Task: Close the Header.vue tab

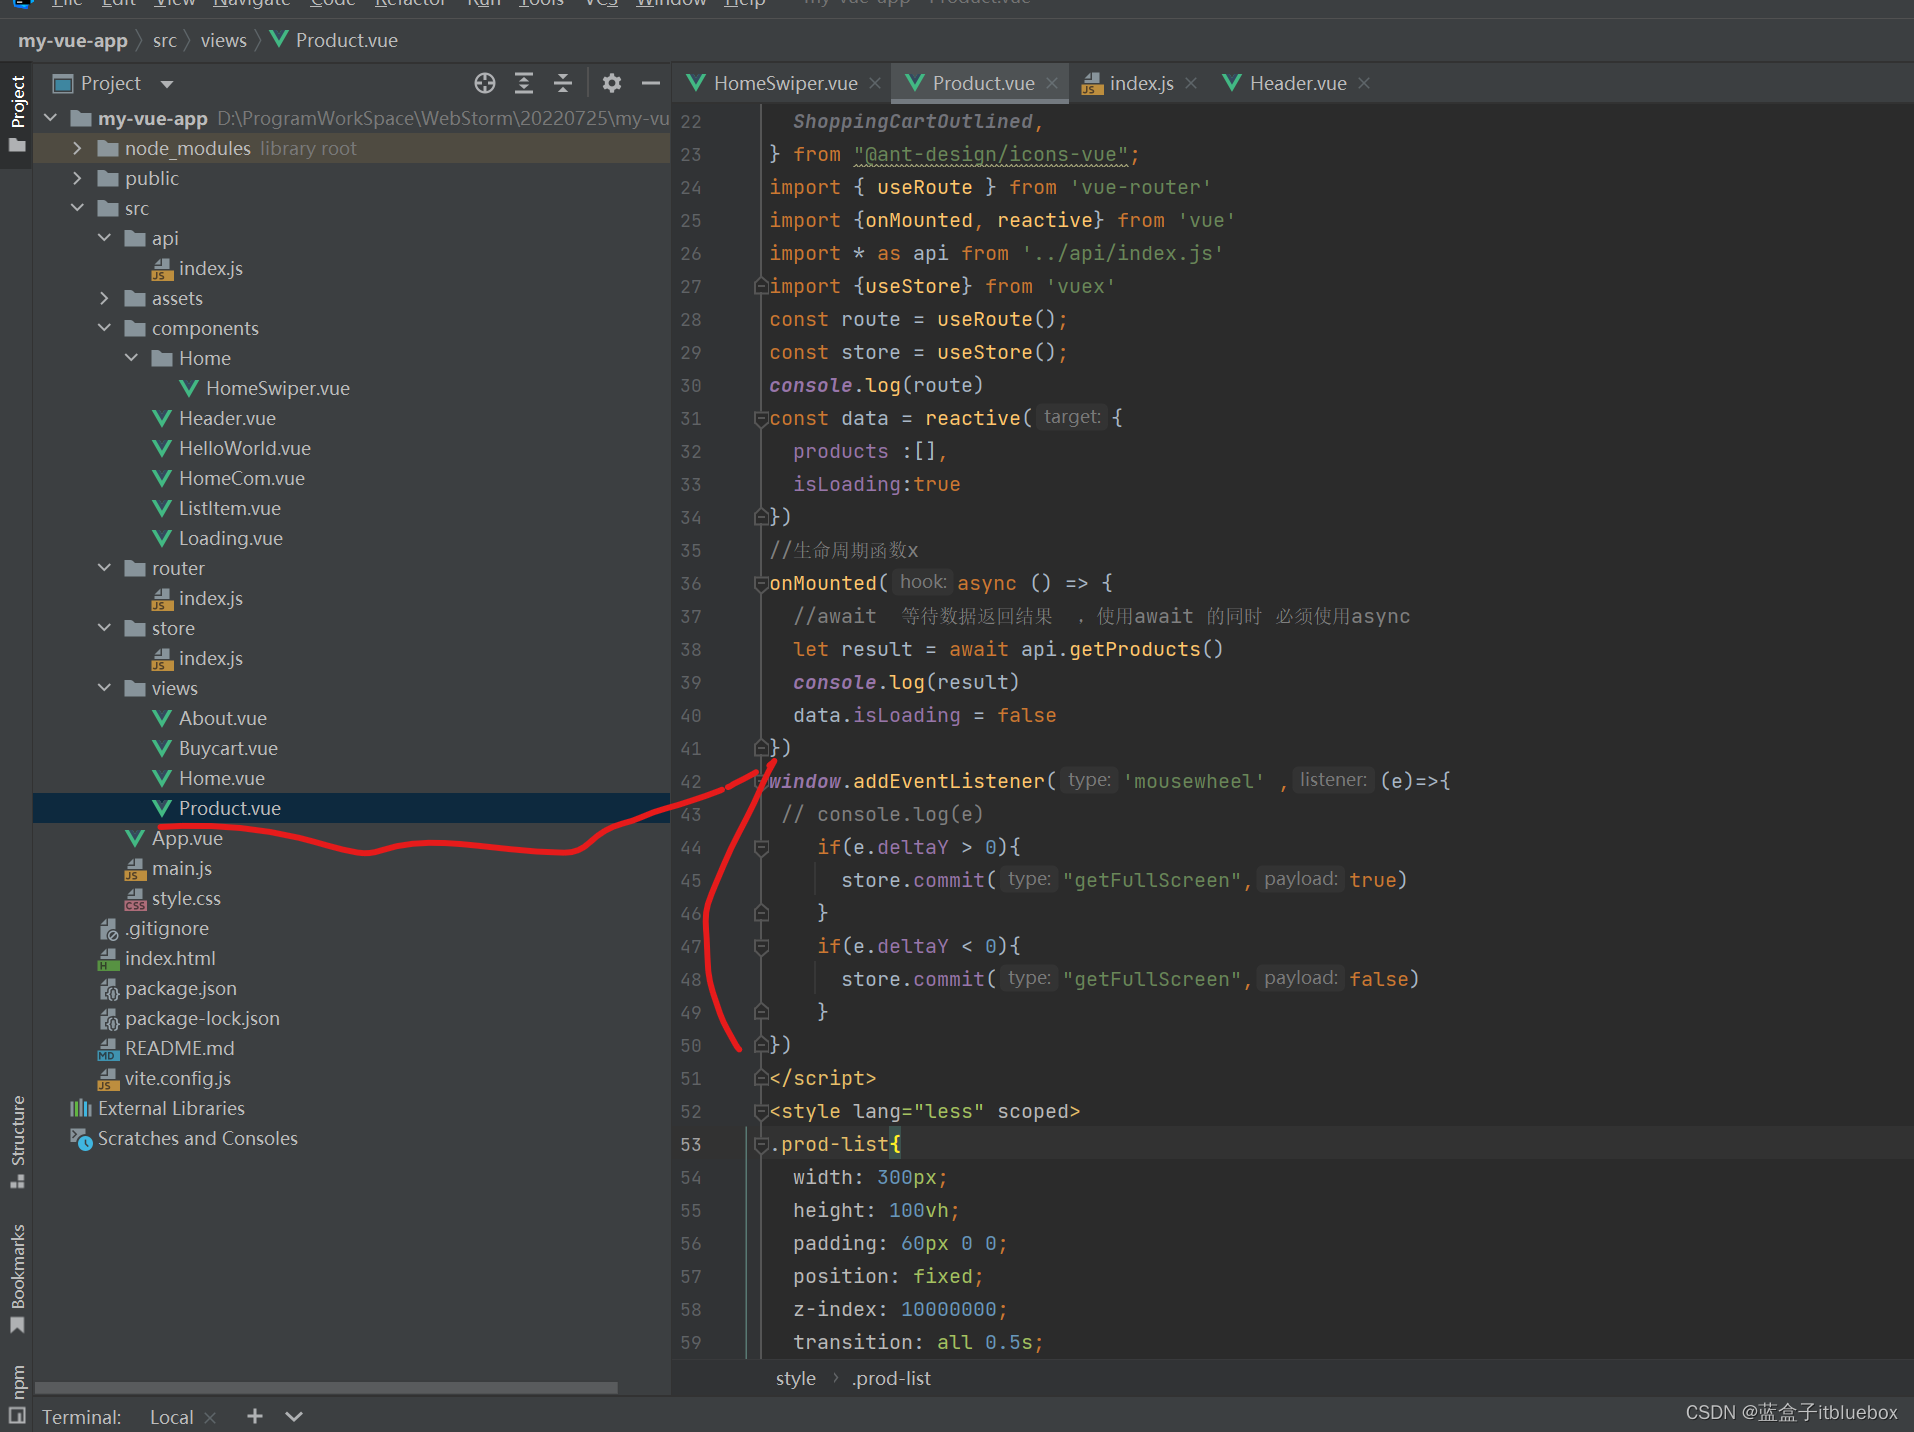Action: point(1364,83)
